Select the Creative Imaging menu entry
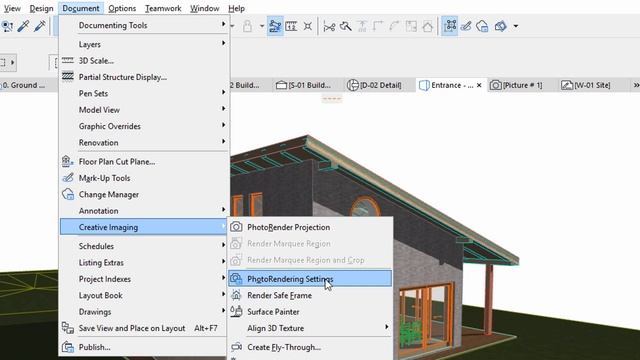 pos(144,227)
